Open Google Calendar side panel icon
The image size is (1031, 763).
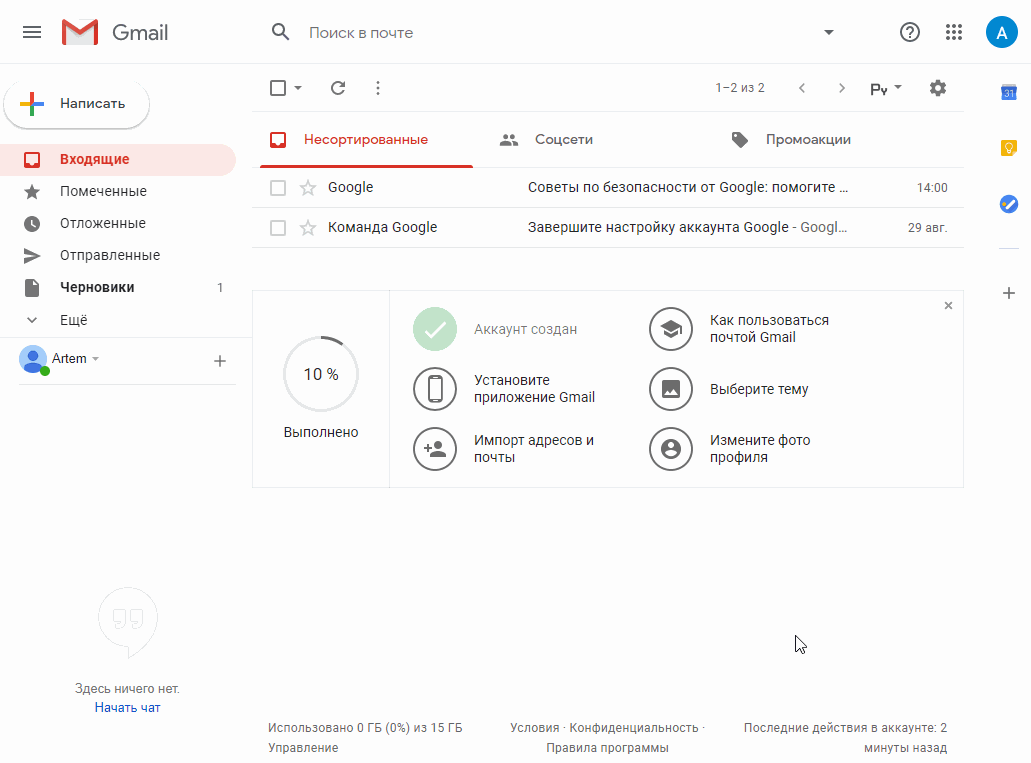(1009, 93)
